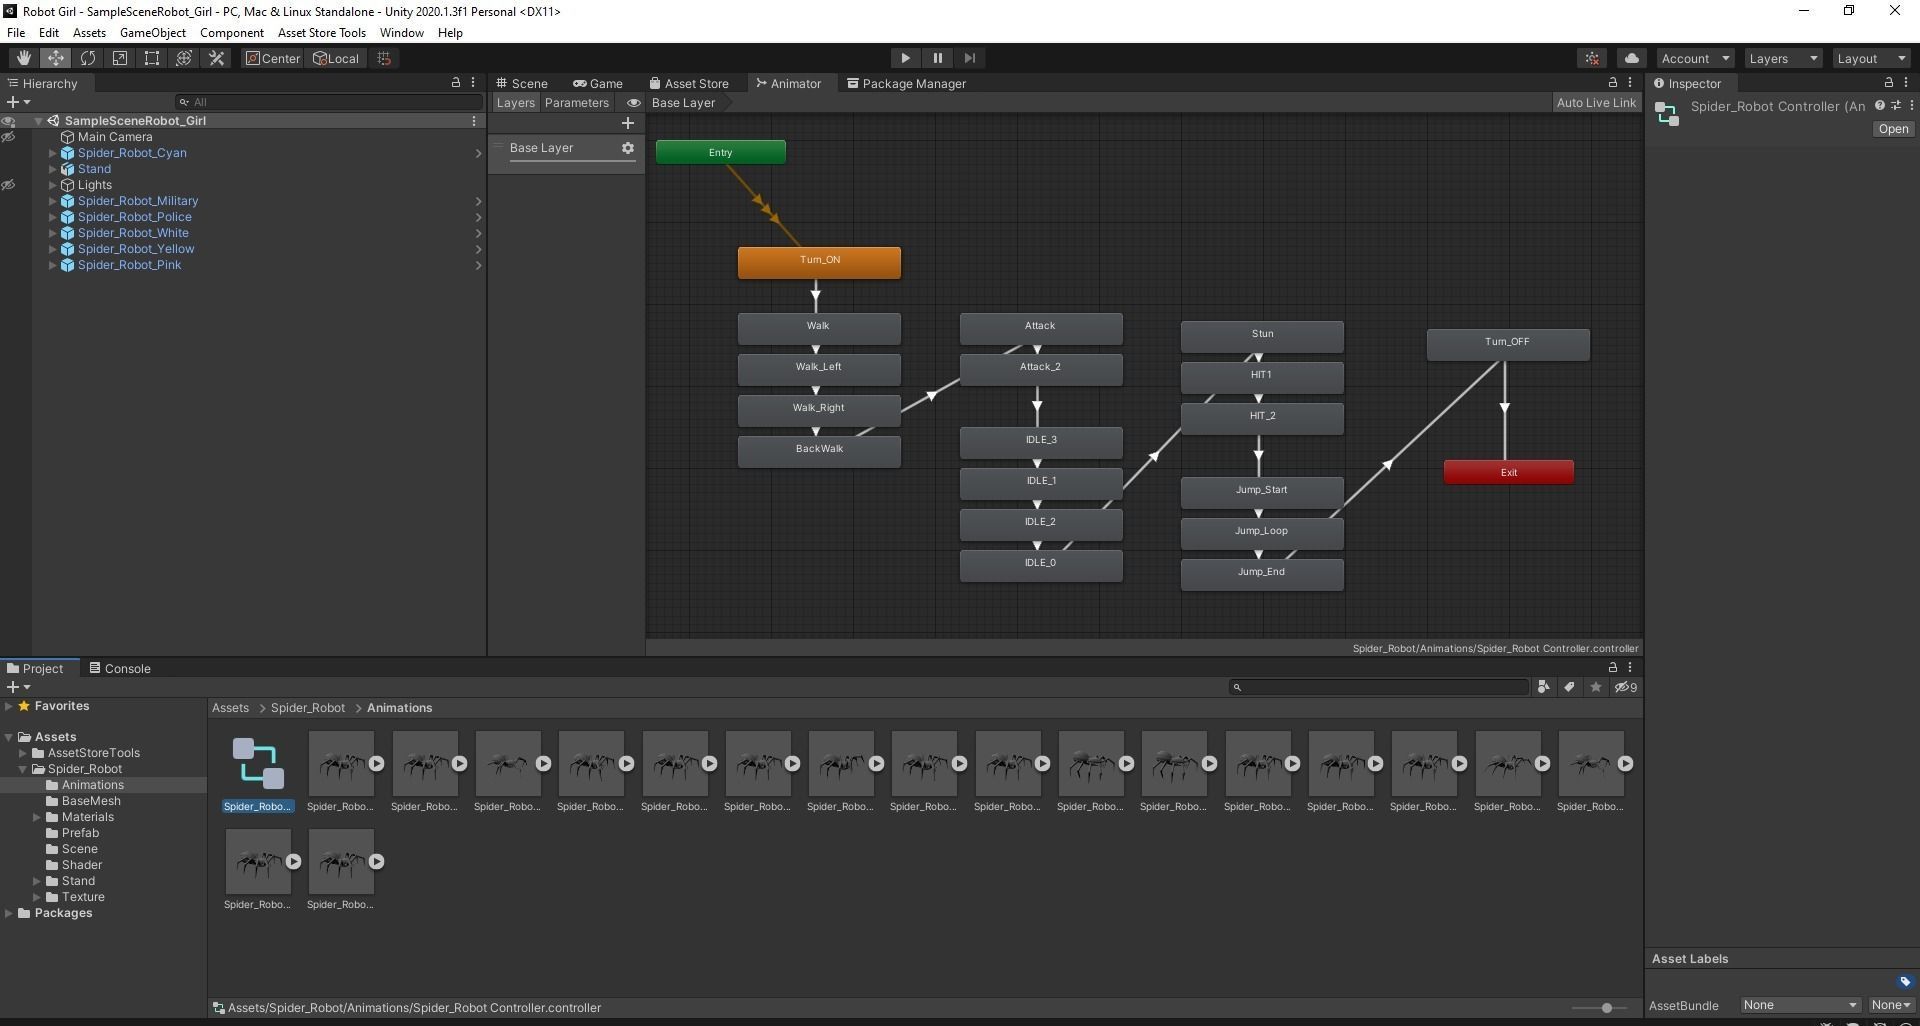Open Base Layer settings gear
Image resolution: width=1920 pixels, height=1026 pixels.
pyautogui.click(x=628, y=148)
